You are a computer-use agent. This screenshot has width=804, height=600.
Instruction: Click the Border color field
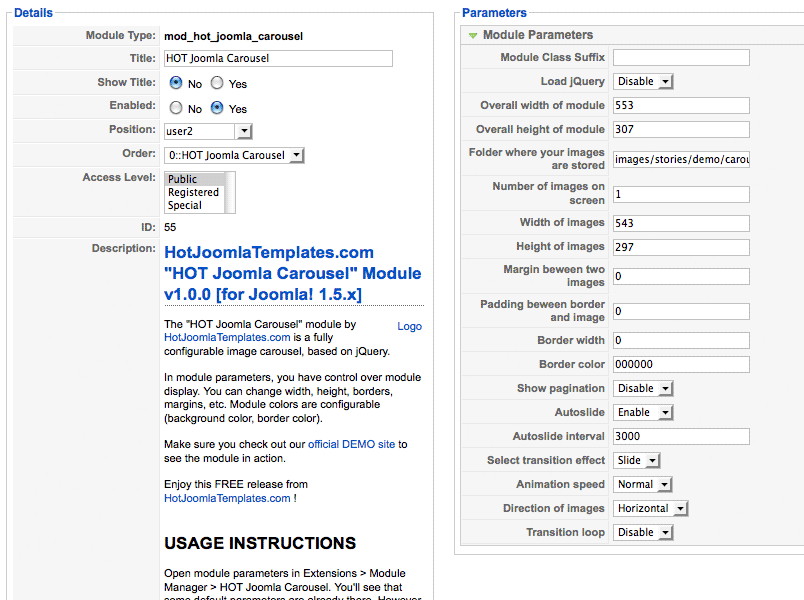click(x=681, y=365)
